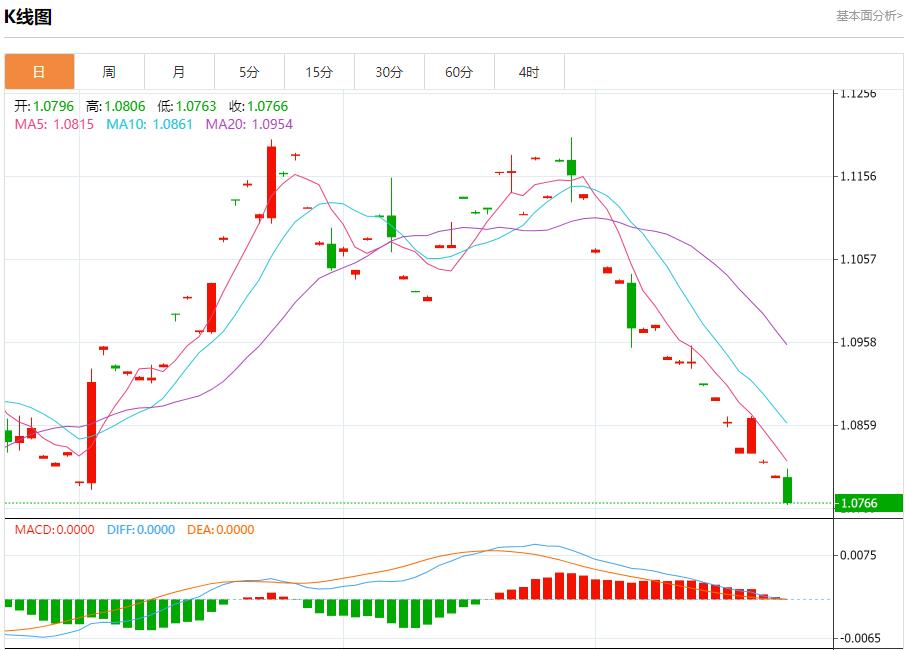
Task: Select the 日 daily chart tab
Action: 39,72
